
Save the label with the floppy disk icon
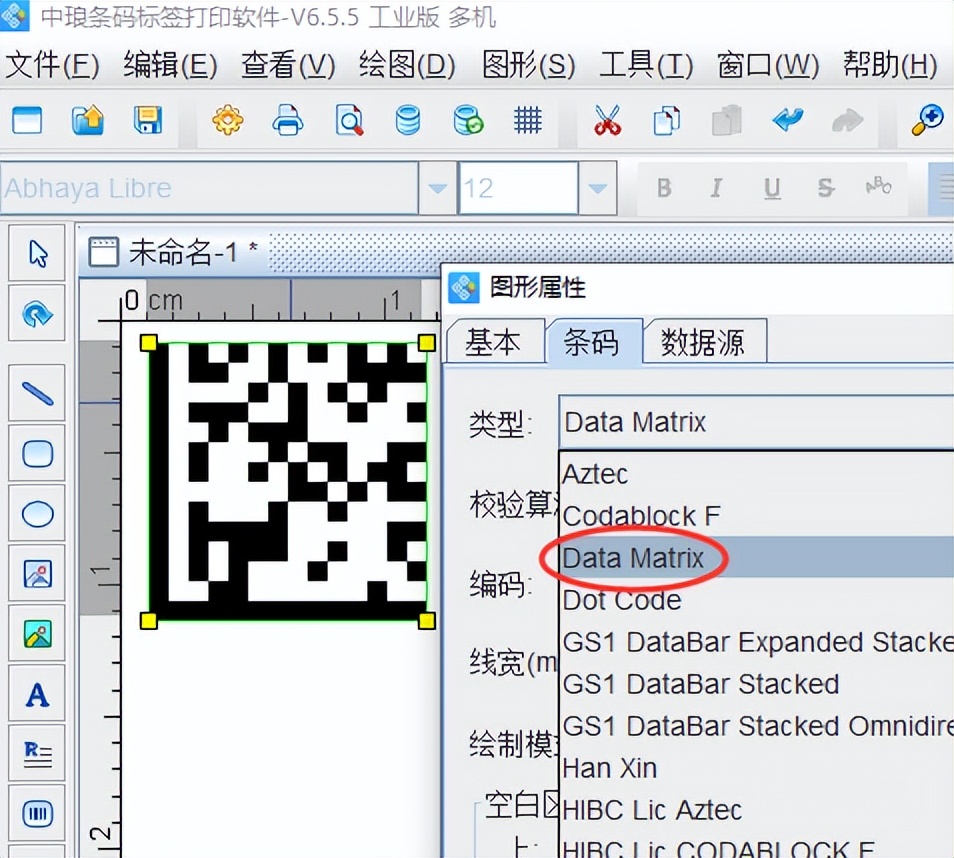148,120
